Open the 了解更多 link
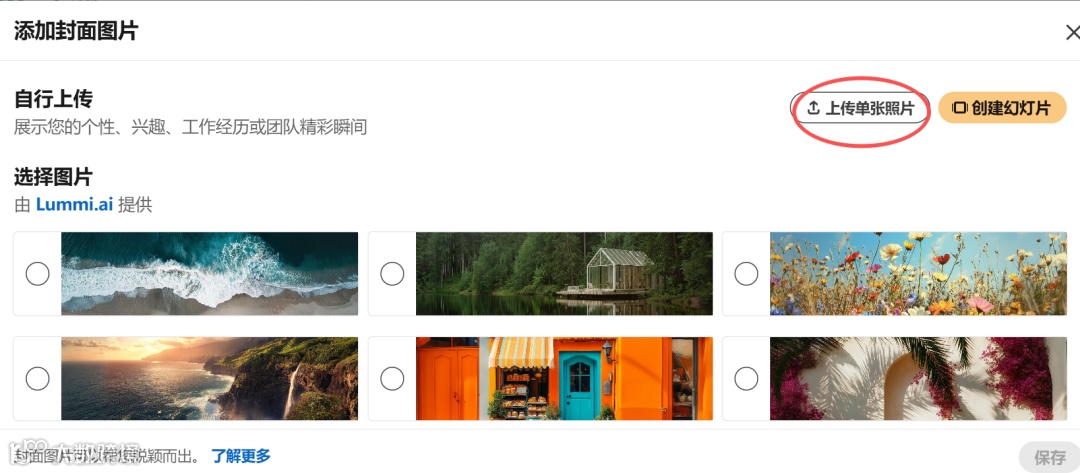Image resolution: width=1080 pixels, height=473 pixels. pyautogui.click(x=241, y=455)
